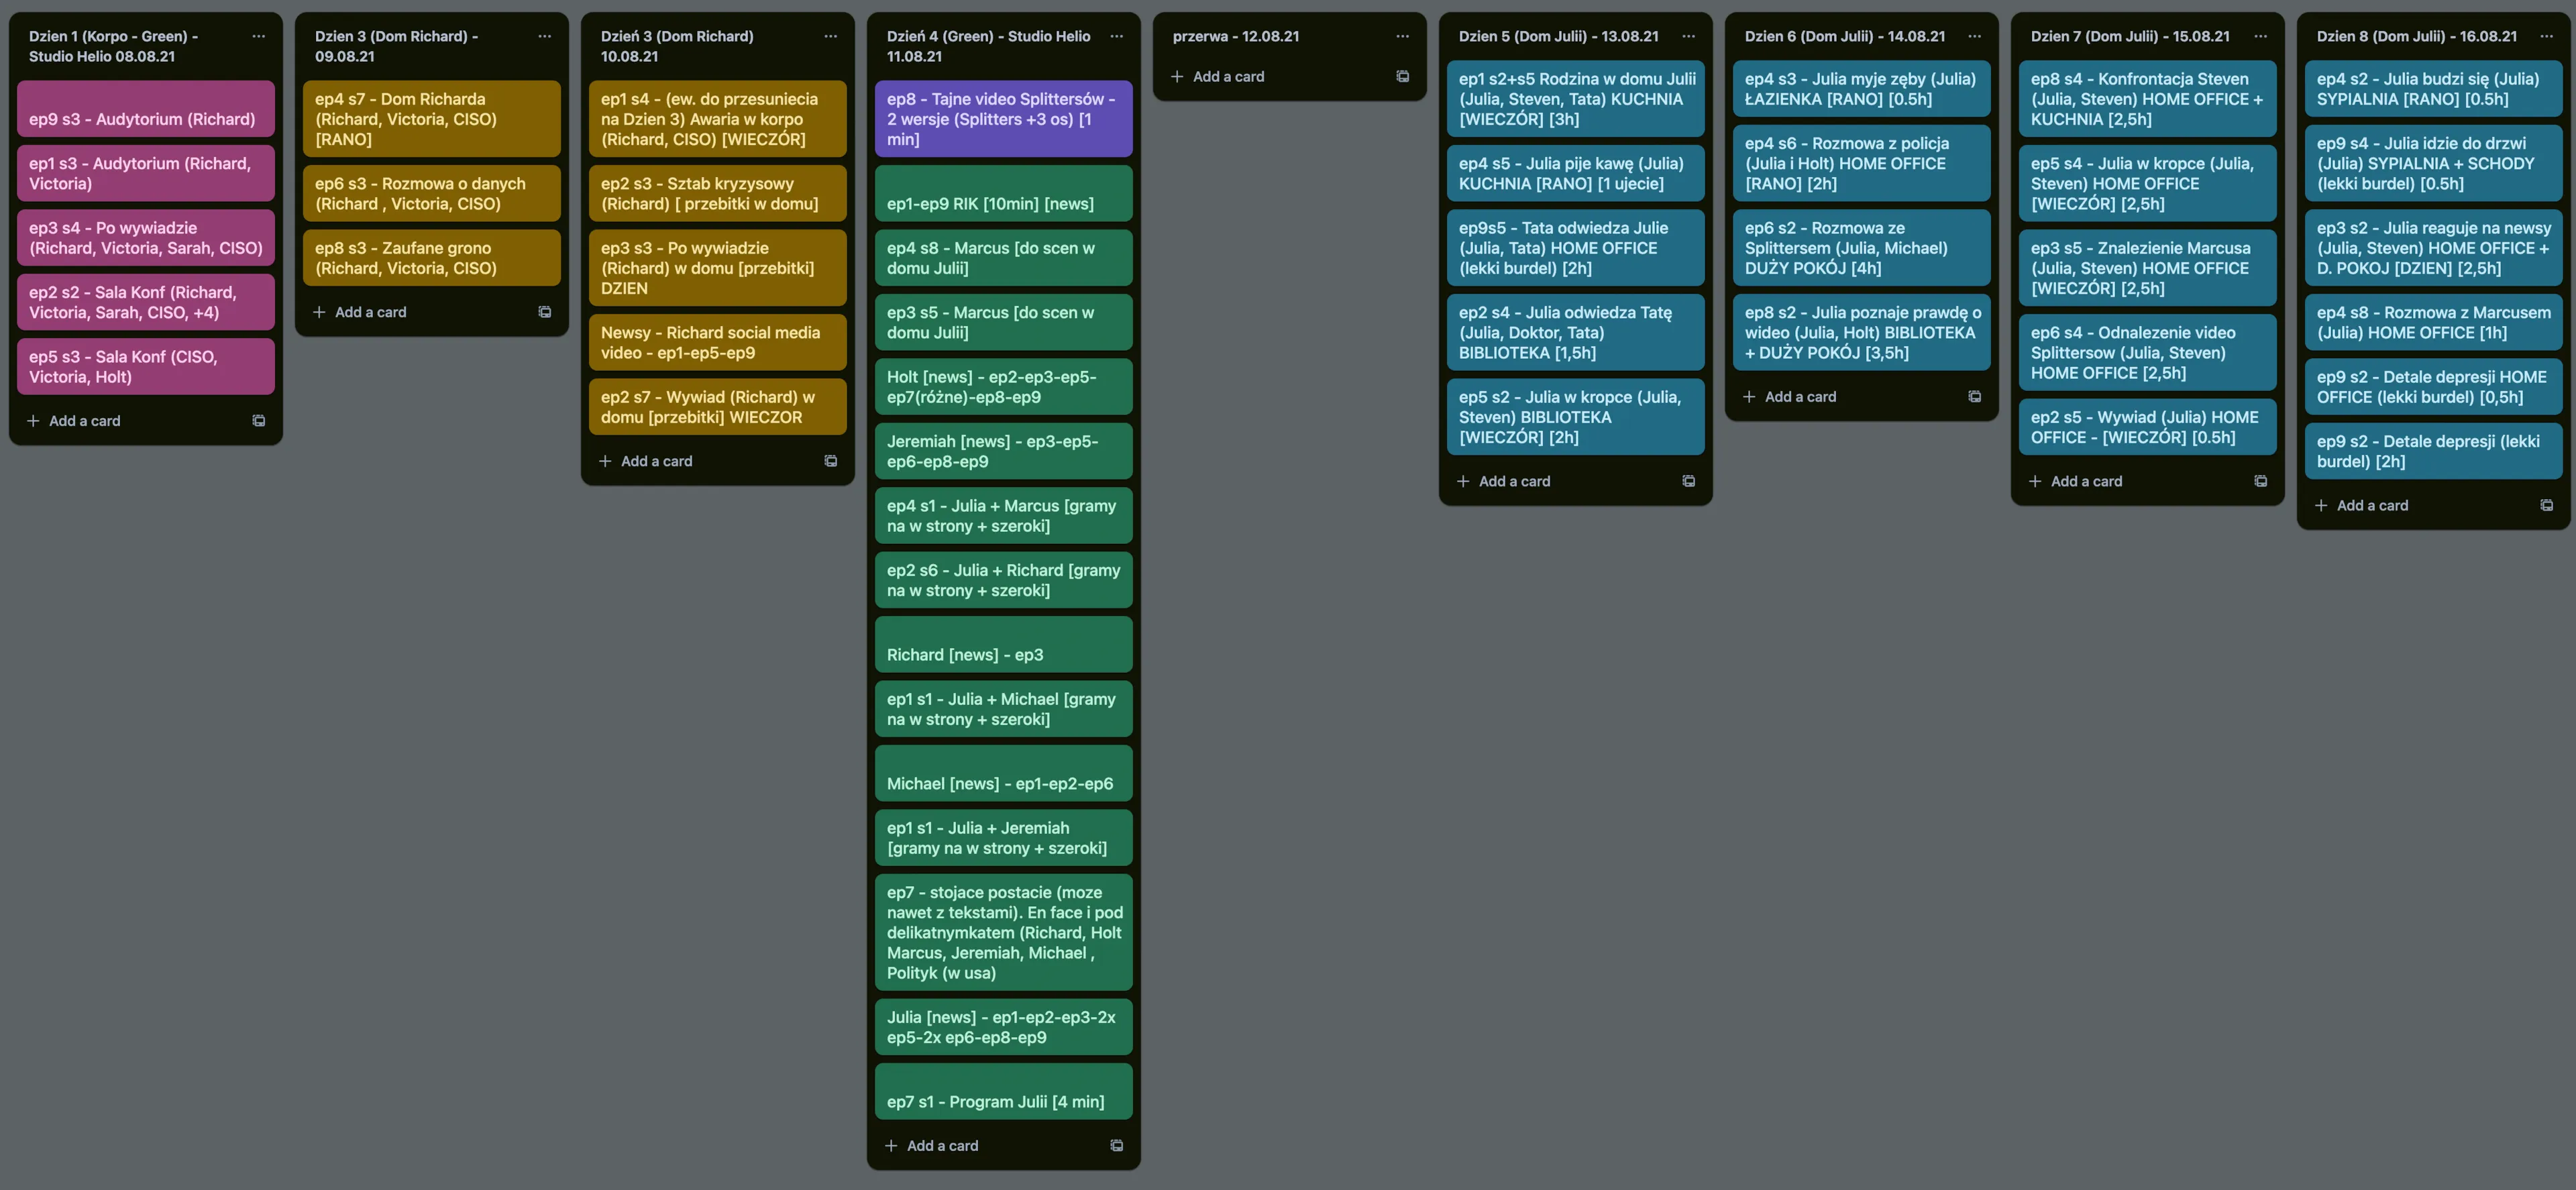
Task: Open card ep9 s3 - Audytorium (Richard)
Action: [x=145, y=109]
